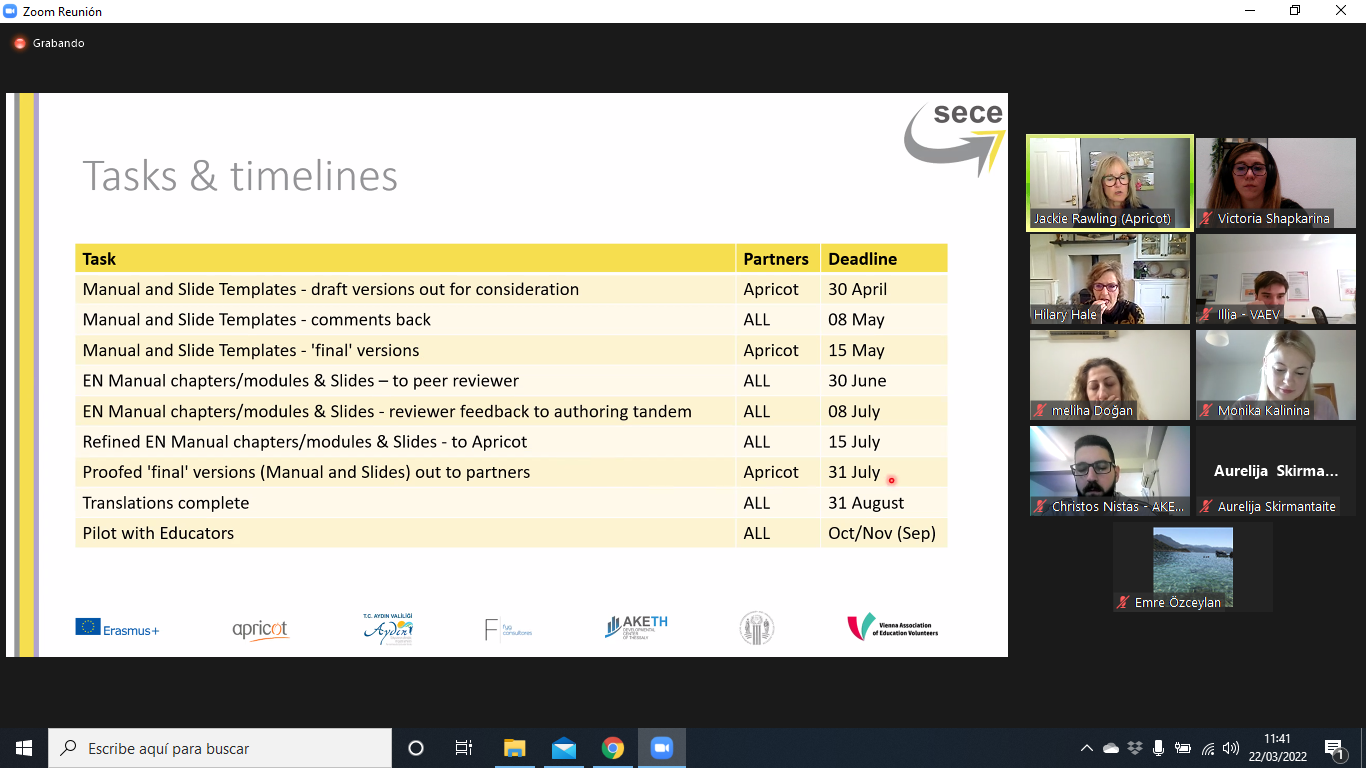
Task: Open File Explorer from the taskbar
Action: point(514,748)
